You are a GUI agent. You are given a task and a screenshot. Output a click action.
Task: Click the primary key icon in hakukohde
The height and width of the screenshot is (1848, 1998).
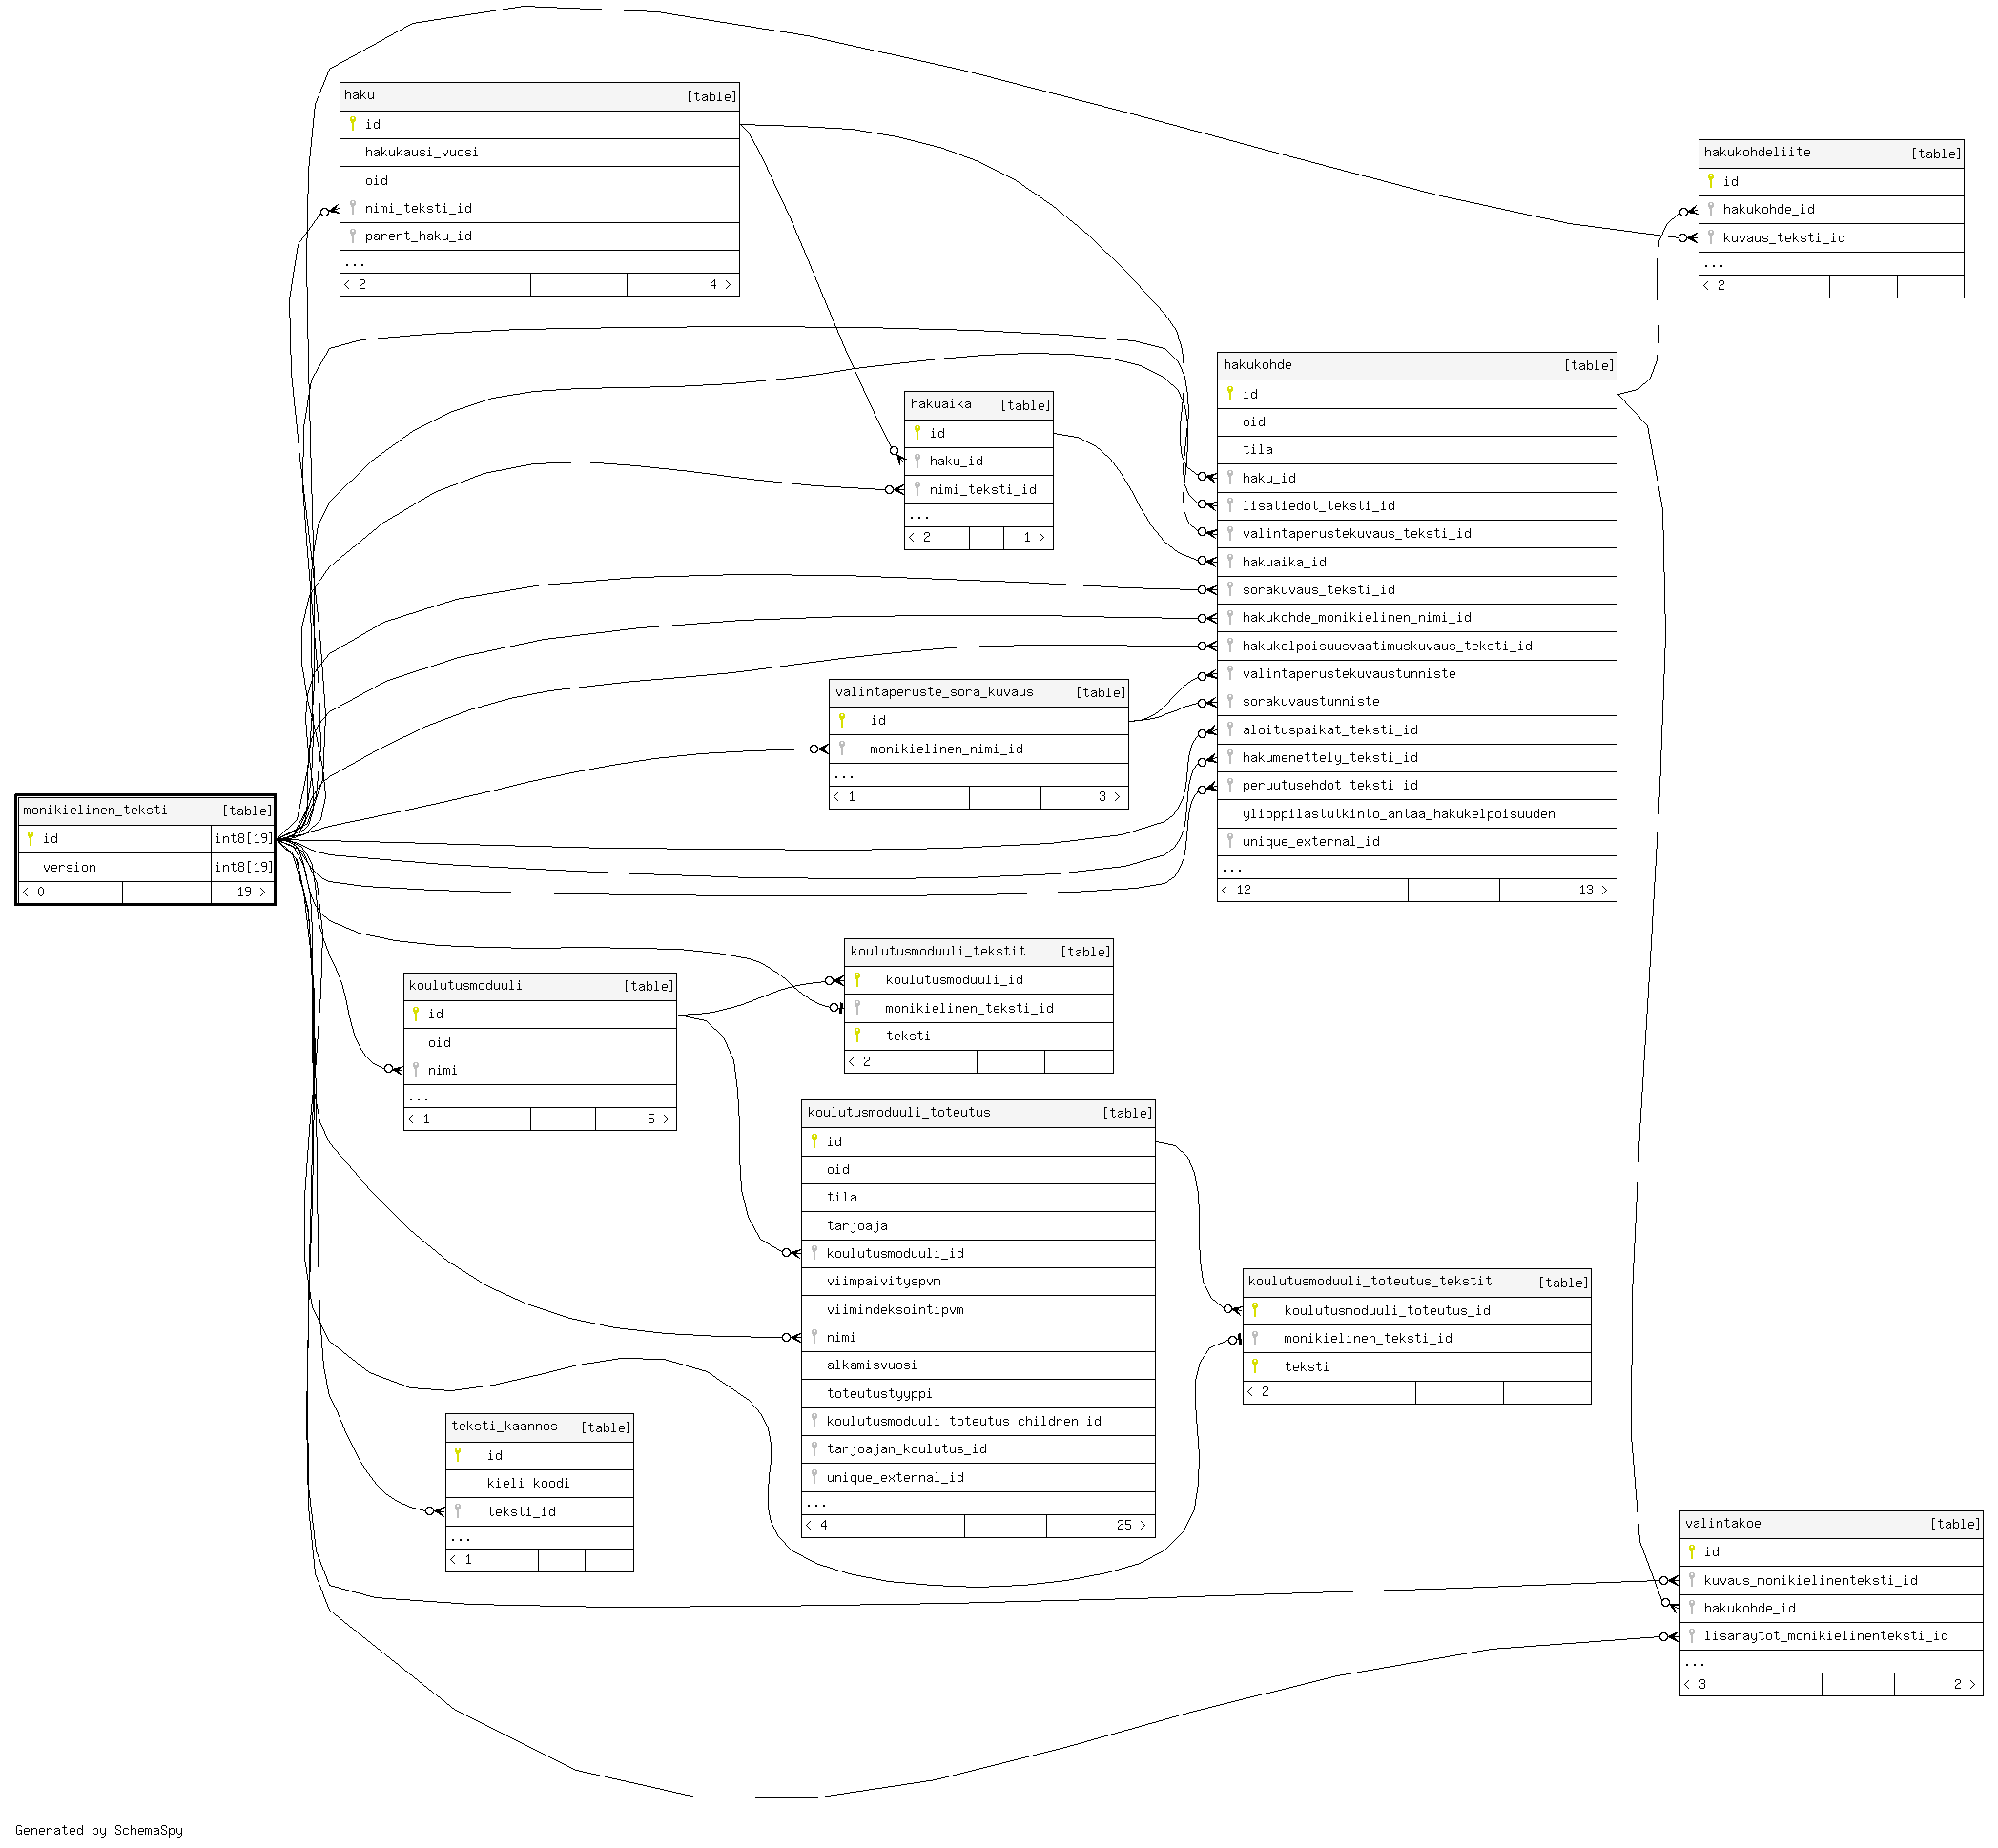tap(1230, 394)
